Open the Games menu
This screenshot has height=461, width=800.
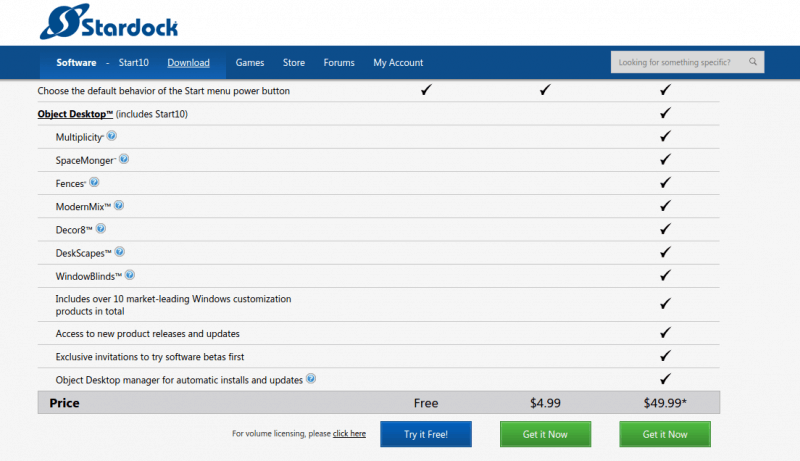(x=250, y=63)
